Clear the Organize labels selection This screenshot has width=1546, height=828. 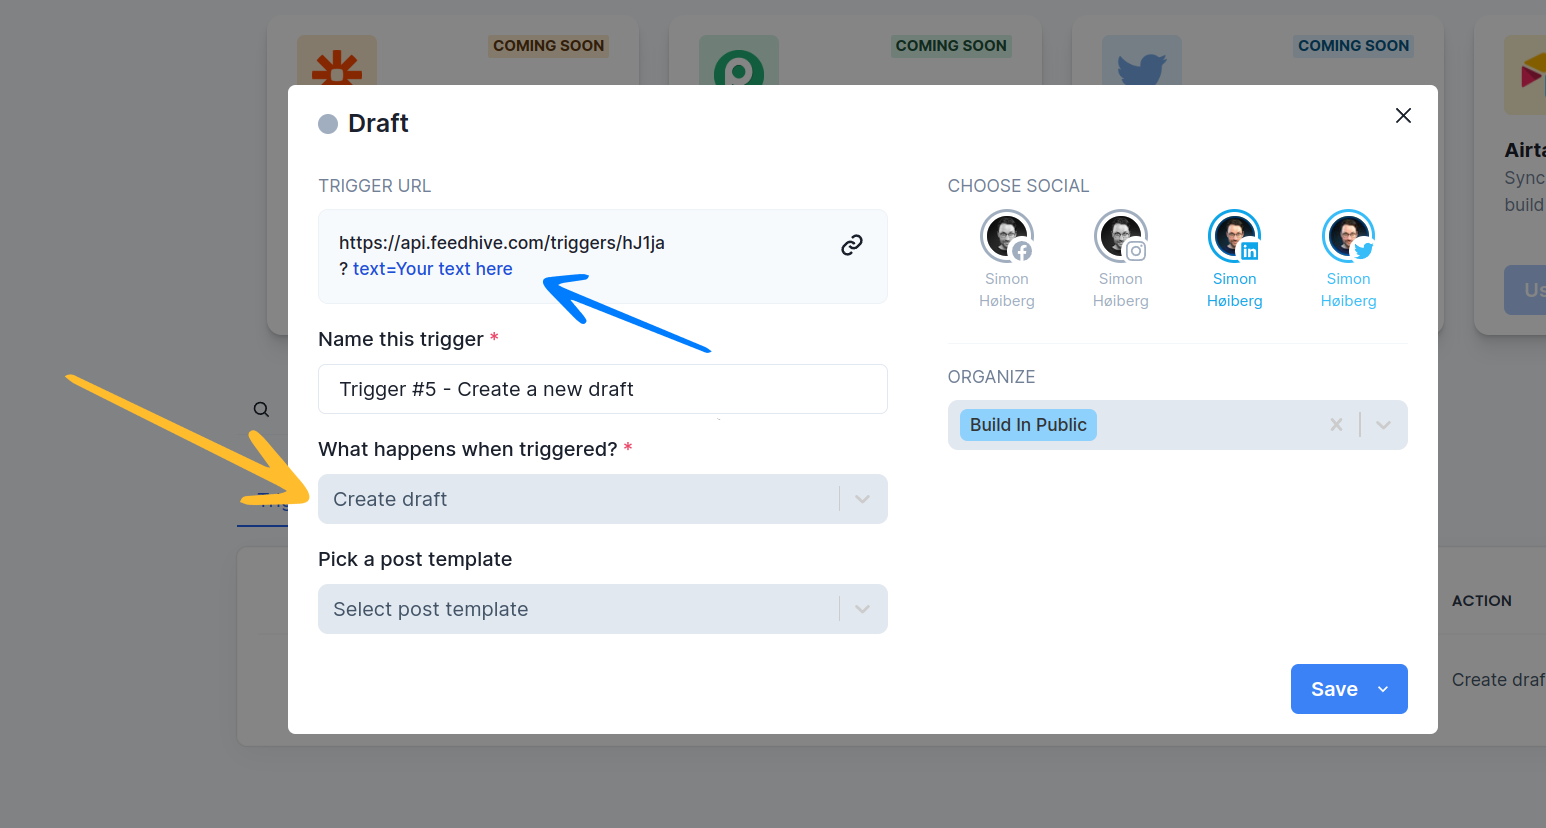tap(1336, 425)
